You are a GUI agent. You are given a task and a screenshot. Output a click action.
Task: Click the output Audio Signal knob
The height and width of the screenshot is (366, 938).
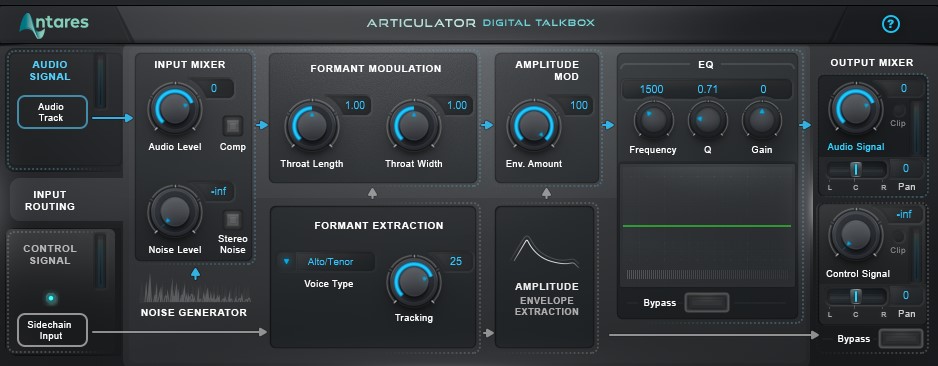click(855, 108)
